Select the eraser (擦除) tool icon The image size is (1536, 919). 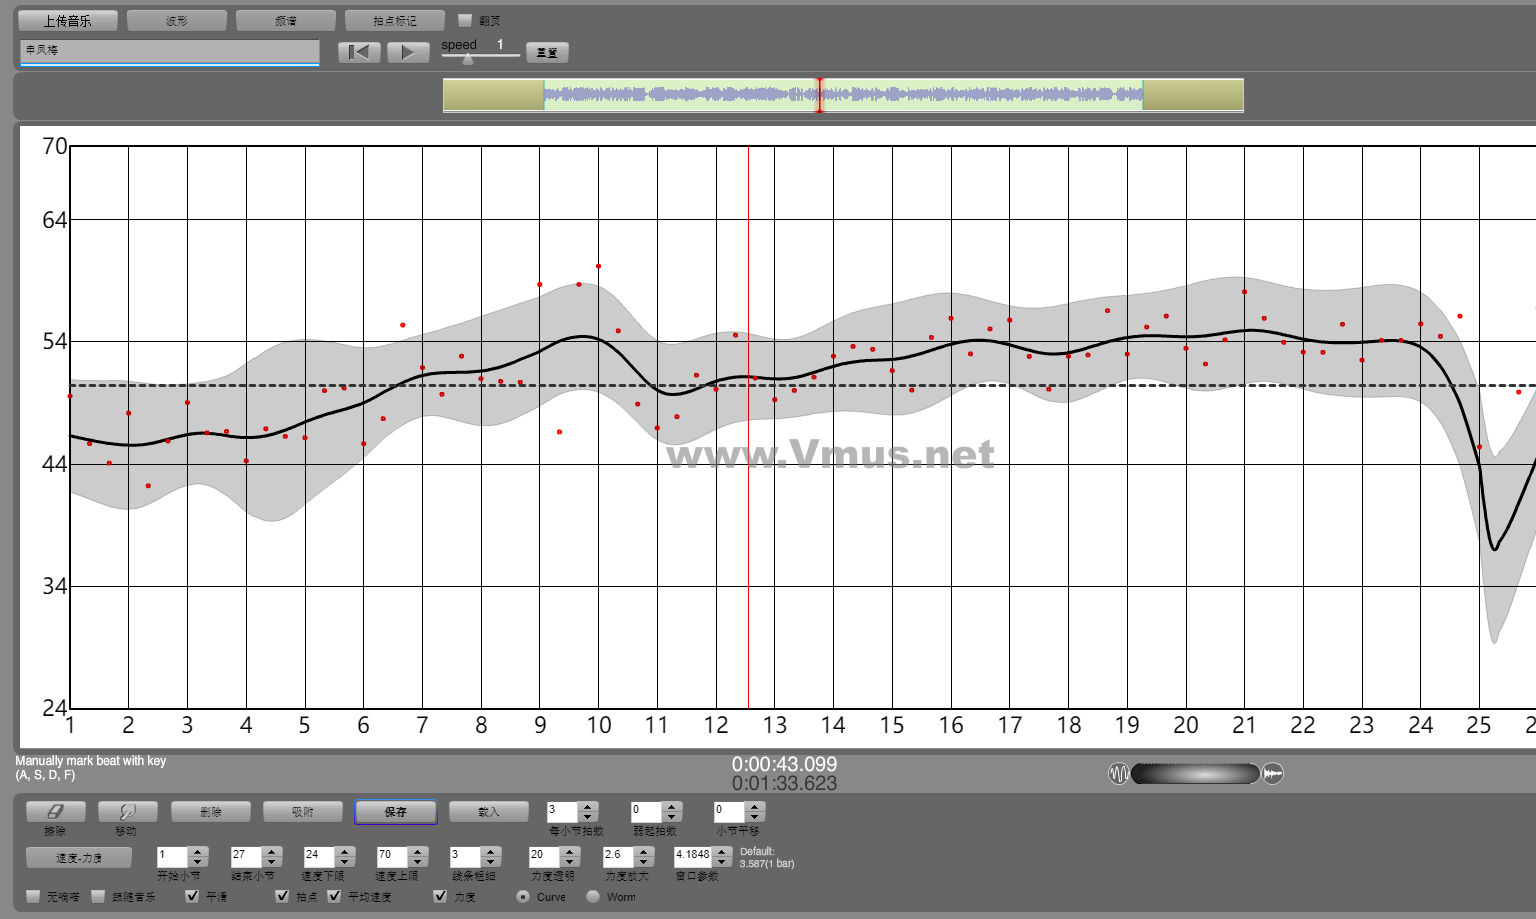coord(55,812)
